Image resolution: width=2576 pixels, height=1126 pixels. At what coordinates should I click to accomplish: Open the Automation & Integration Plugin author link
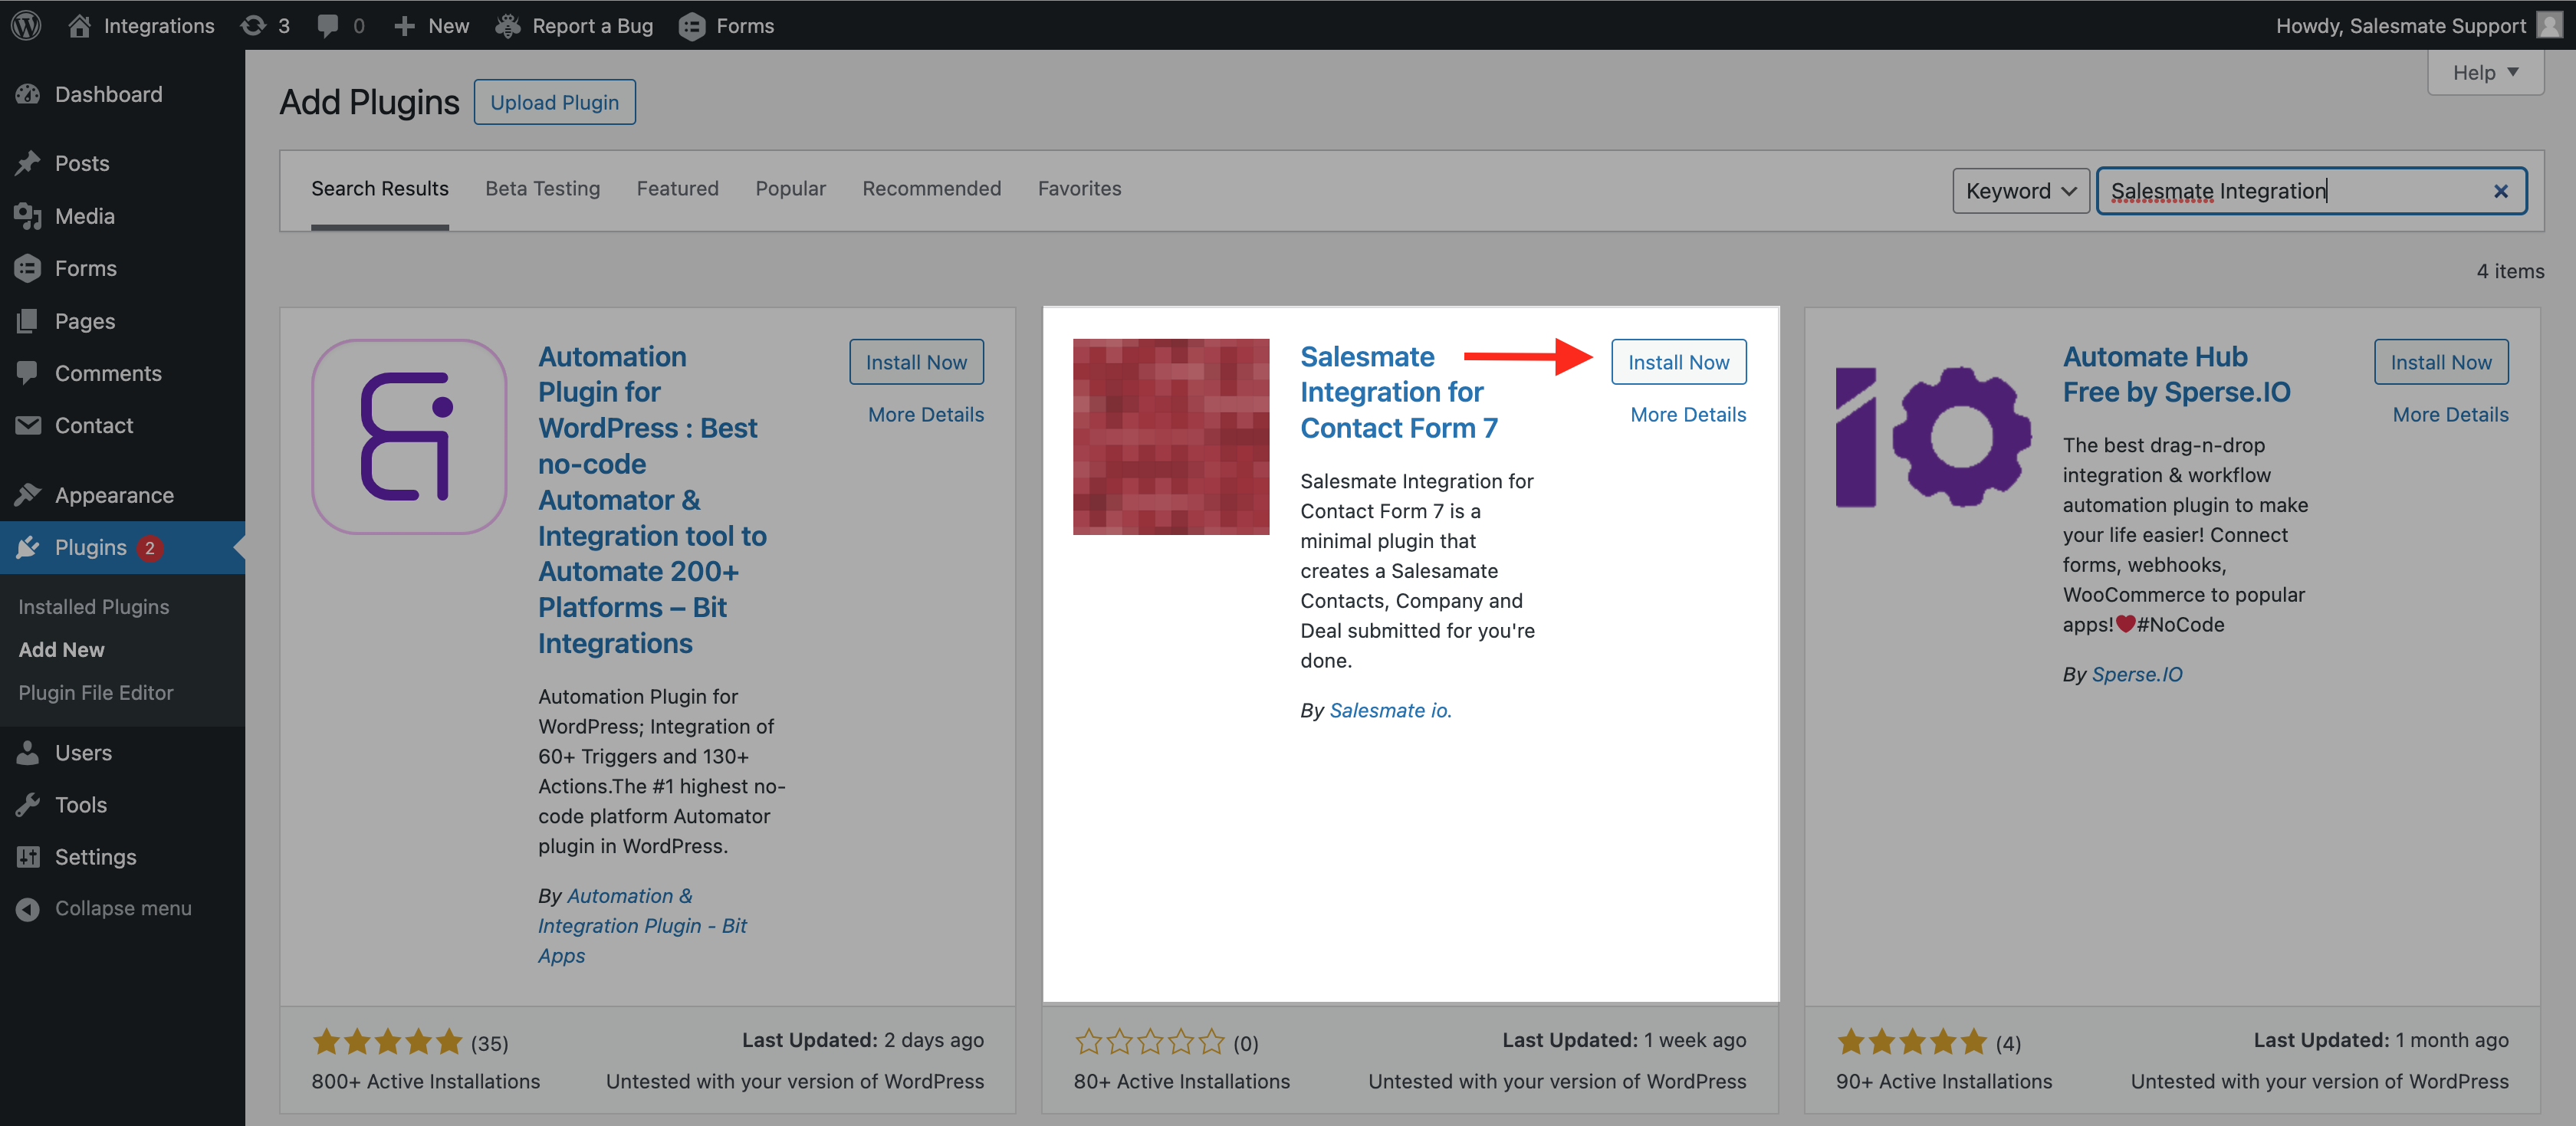click(642, 925)
